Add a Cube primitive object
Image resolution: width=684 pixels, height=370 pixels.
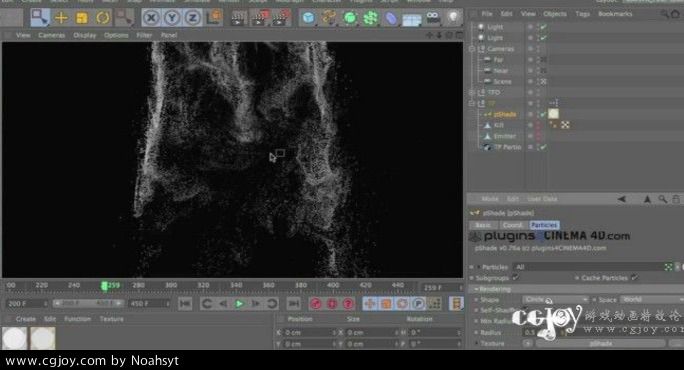(x=308, y=18)
